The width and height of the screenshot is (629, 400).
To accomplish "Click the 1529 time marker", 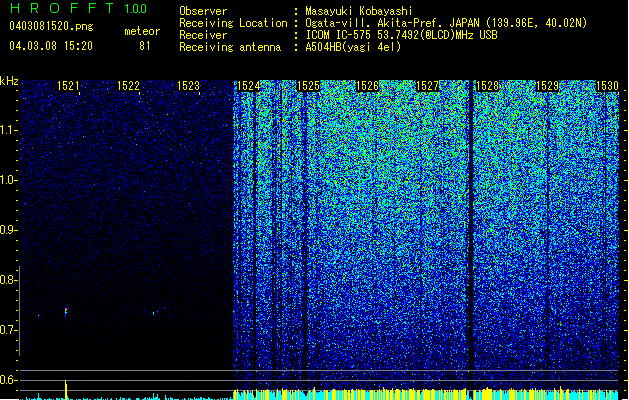I will 548,86.
